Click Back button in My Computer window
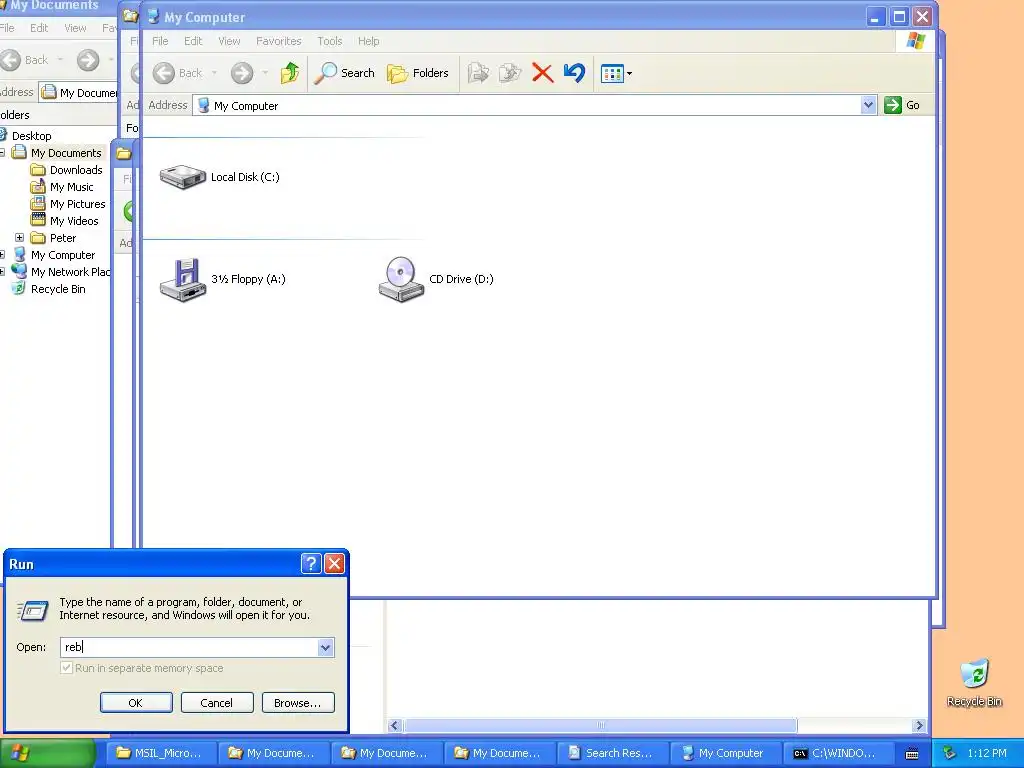 pyautogui.click(x=178, y=72)
